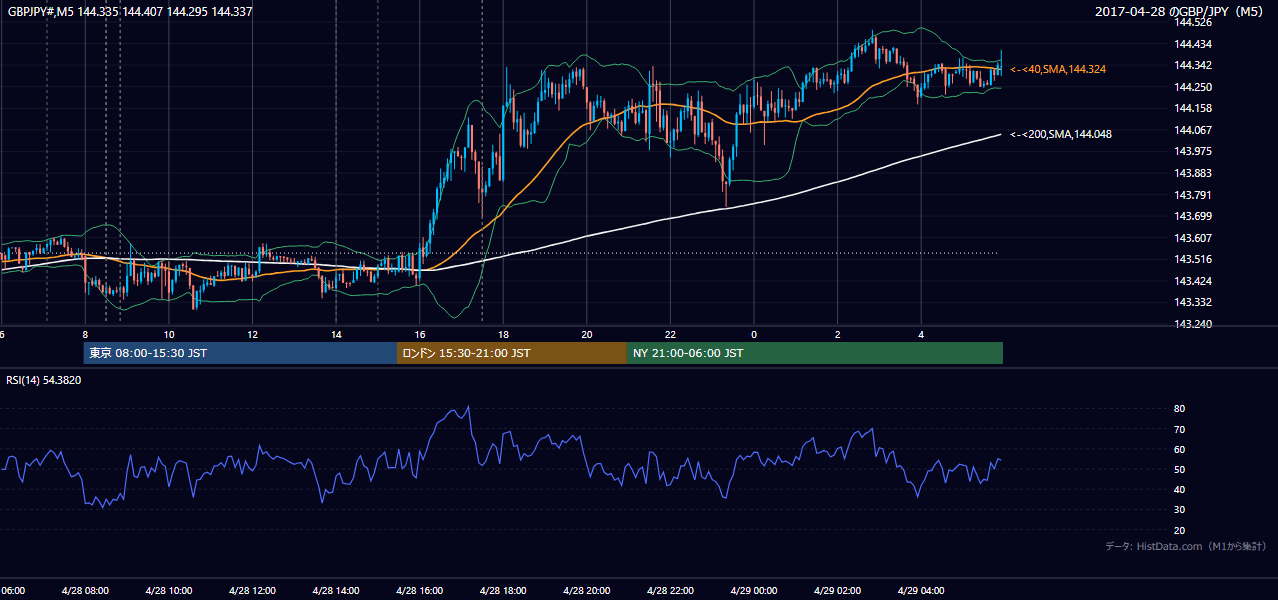Click the 4/28 14:00 bottom time label
This screenshot has width=1278, height=600.
(336, 590)
